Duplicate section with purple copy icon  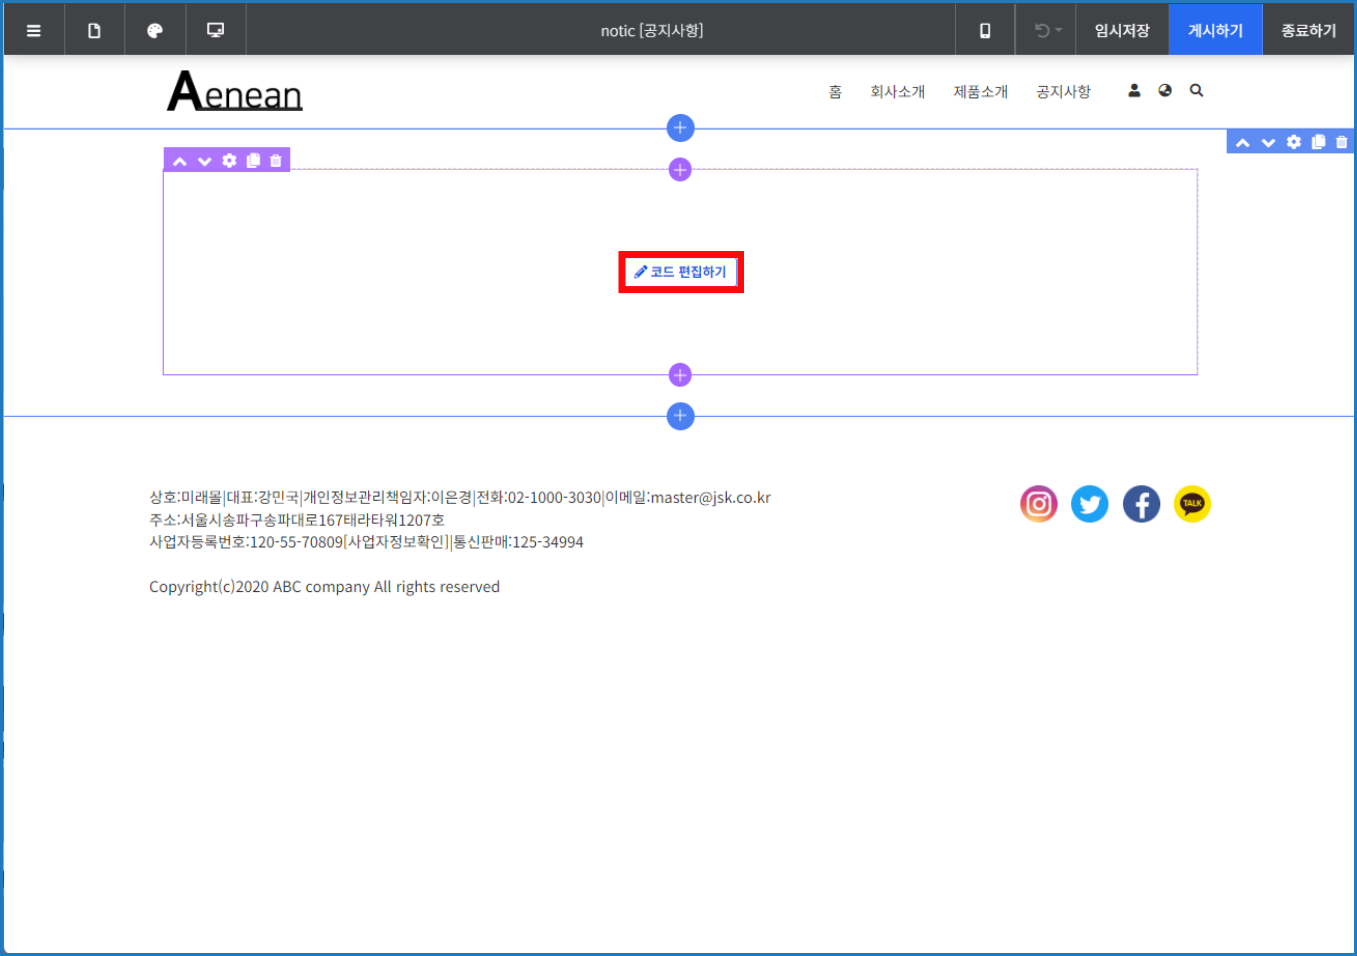(x=254, y=160)
